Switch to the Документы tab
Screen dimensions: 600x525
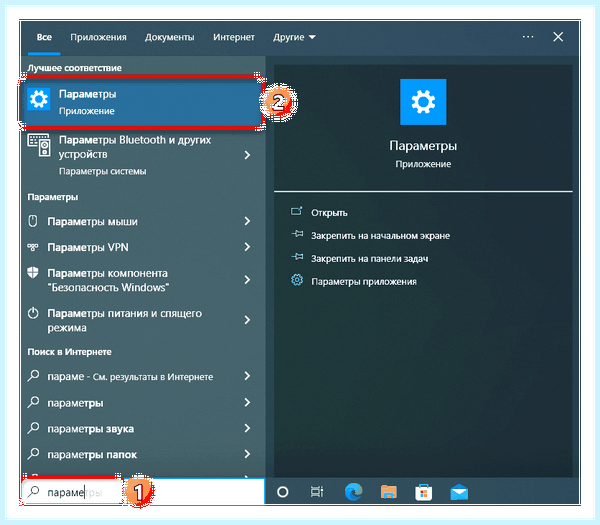click(x=170, y=37)
